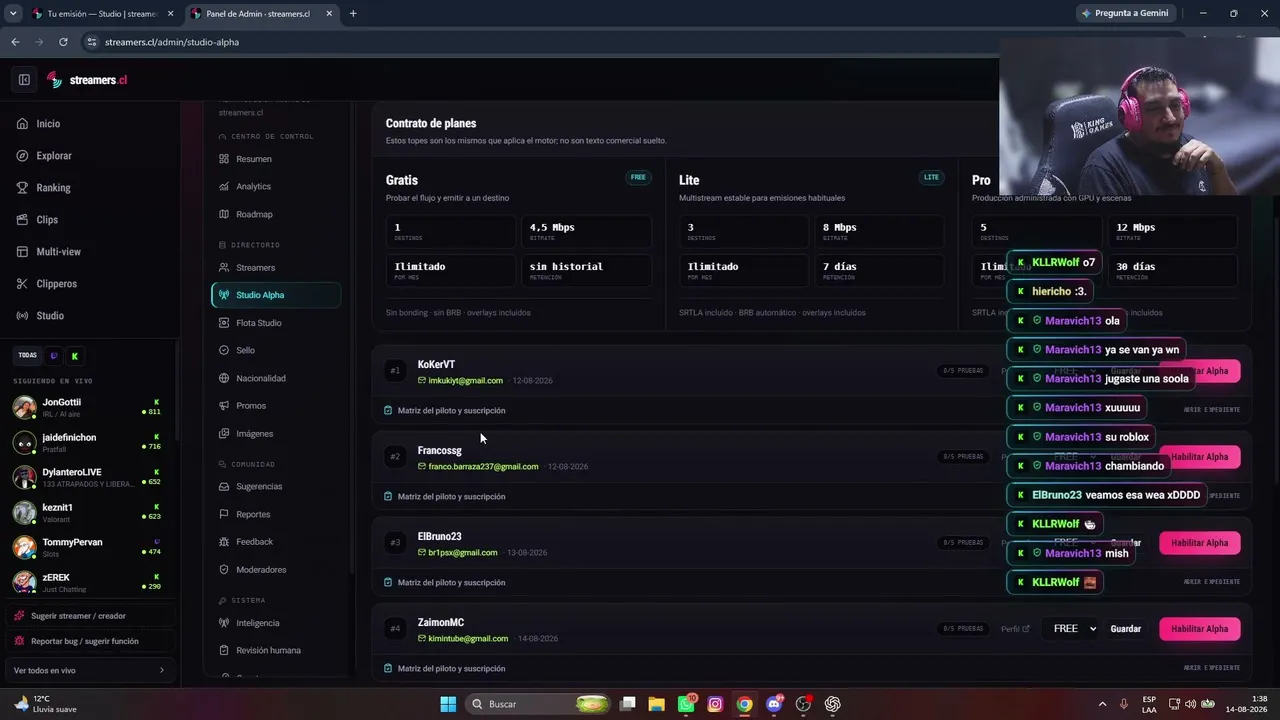This screenshot has height=720, width=1280.
Task: Click imkukiyt@gmail.com email link for KoKerVT
Action: point(465,381)
